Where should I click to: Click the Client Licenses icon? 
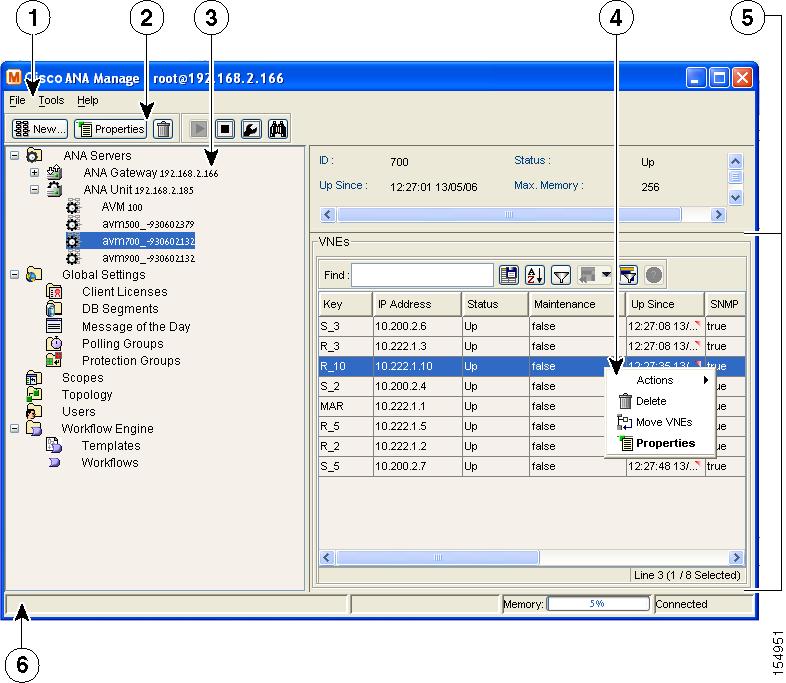click(x=54, y=291)
